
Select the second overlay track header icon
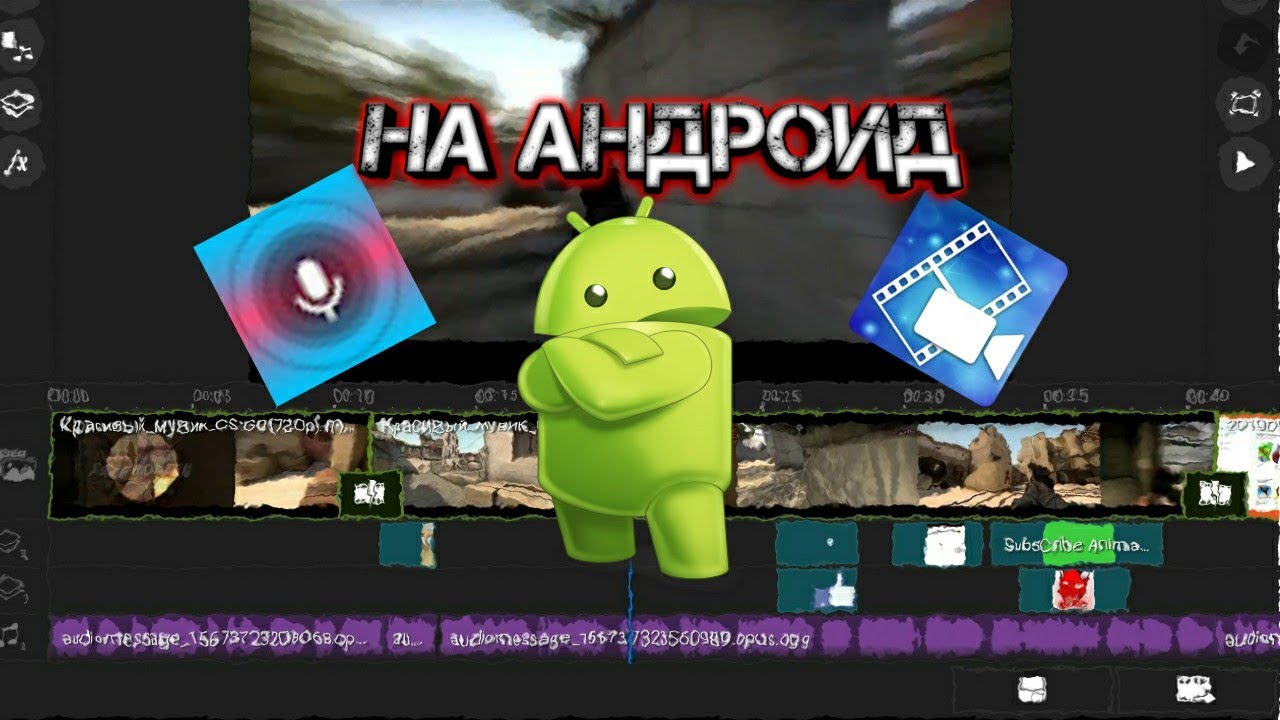[13, 590]
